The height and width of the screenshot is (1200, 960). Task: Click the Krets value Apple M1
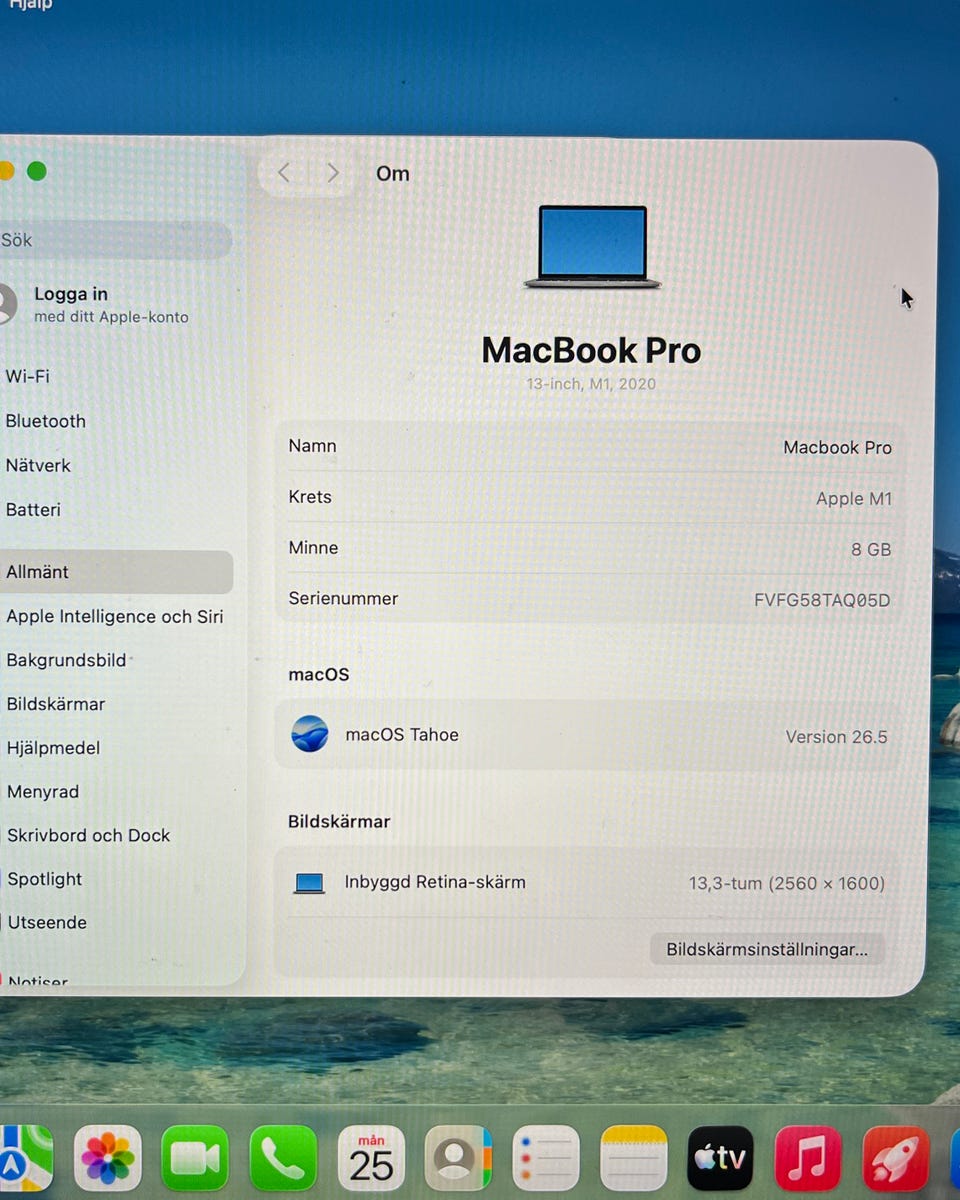click(x=853, y=498)
